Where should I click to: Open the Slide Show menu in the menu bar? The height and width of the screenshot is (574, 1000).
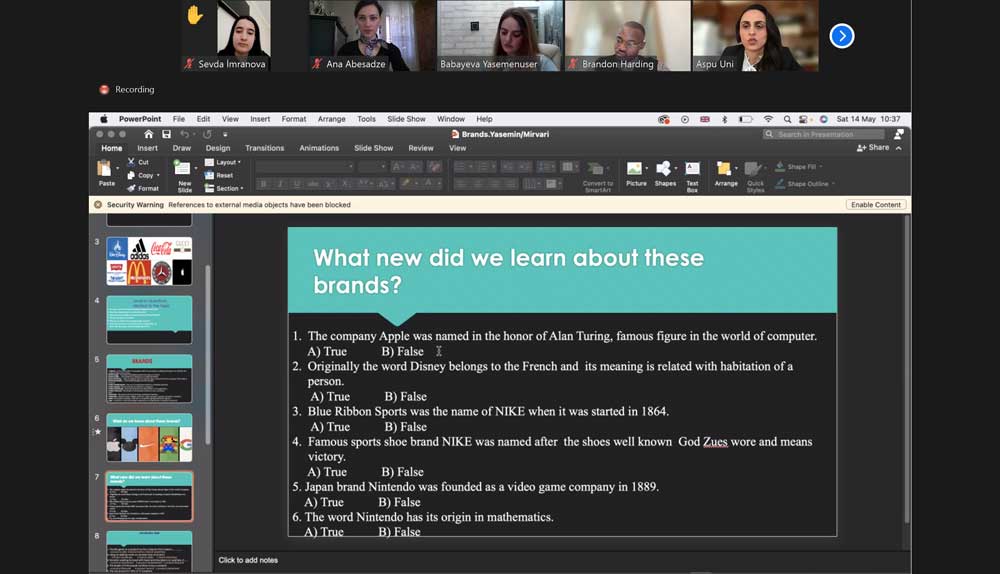click(406, 119)
